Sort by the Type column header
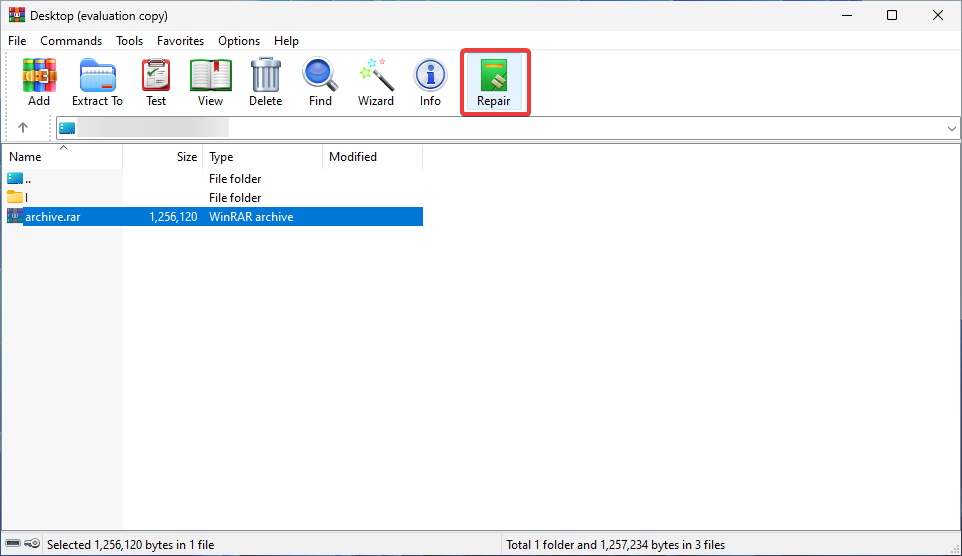Viewport: 962px width, 556px height. [x=263, y=156]
